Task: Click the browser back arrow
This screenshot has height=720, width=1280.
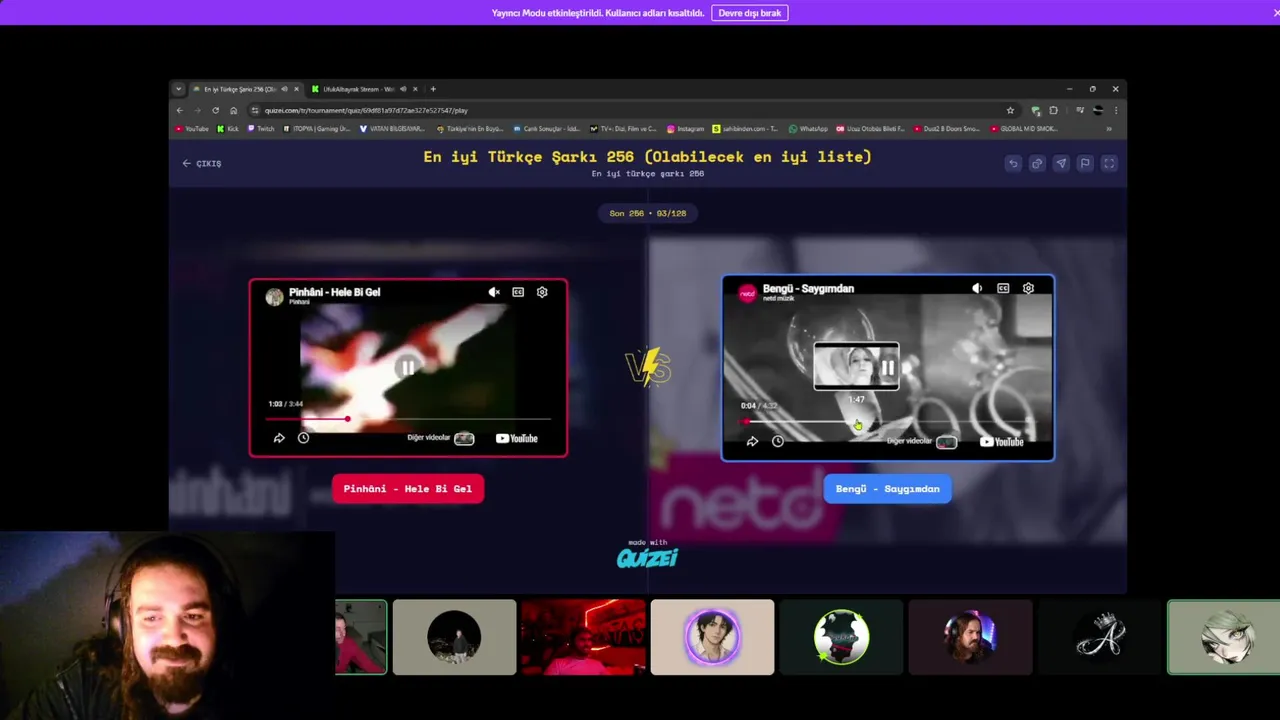Action: click(180, 110)
